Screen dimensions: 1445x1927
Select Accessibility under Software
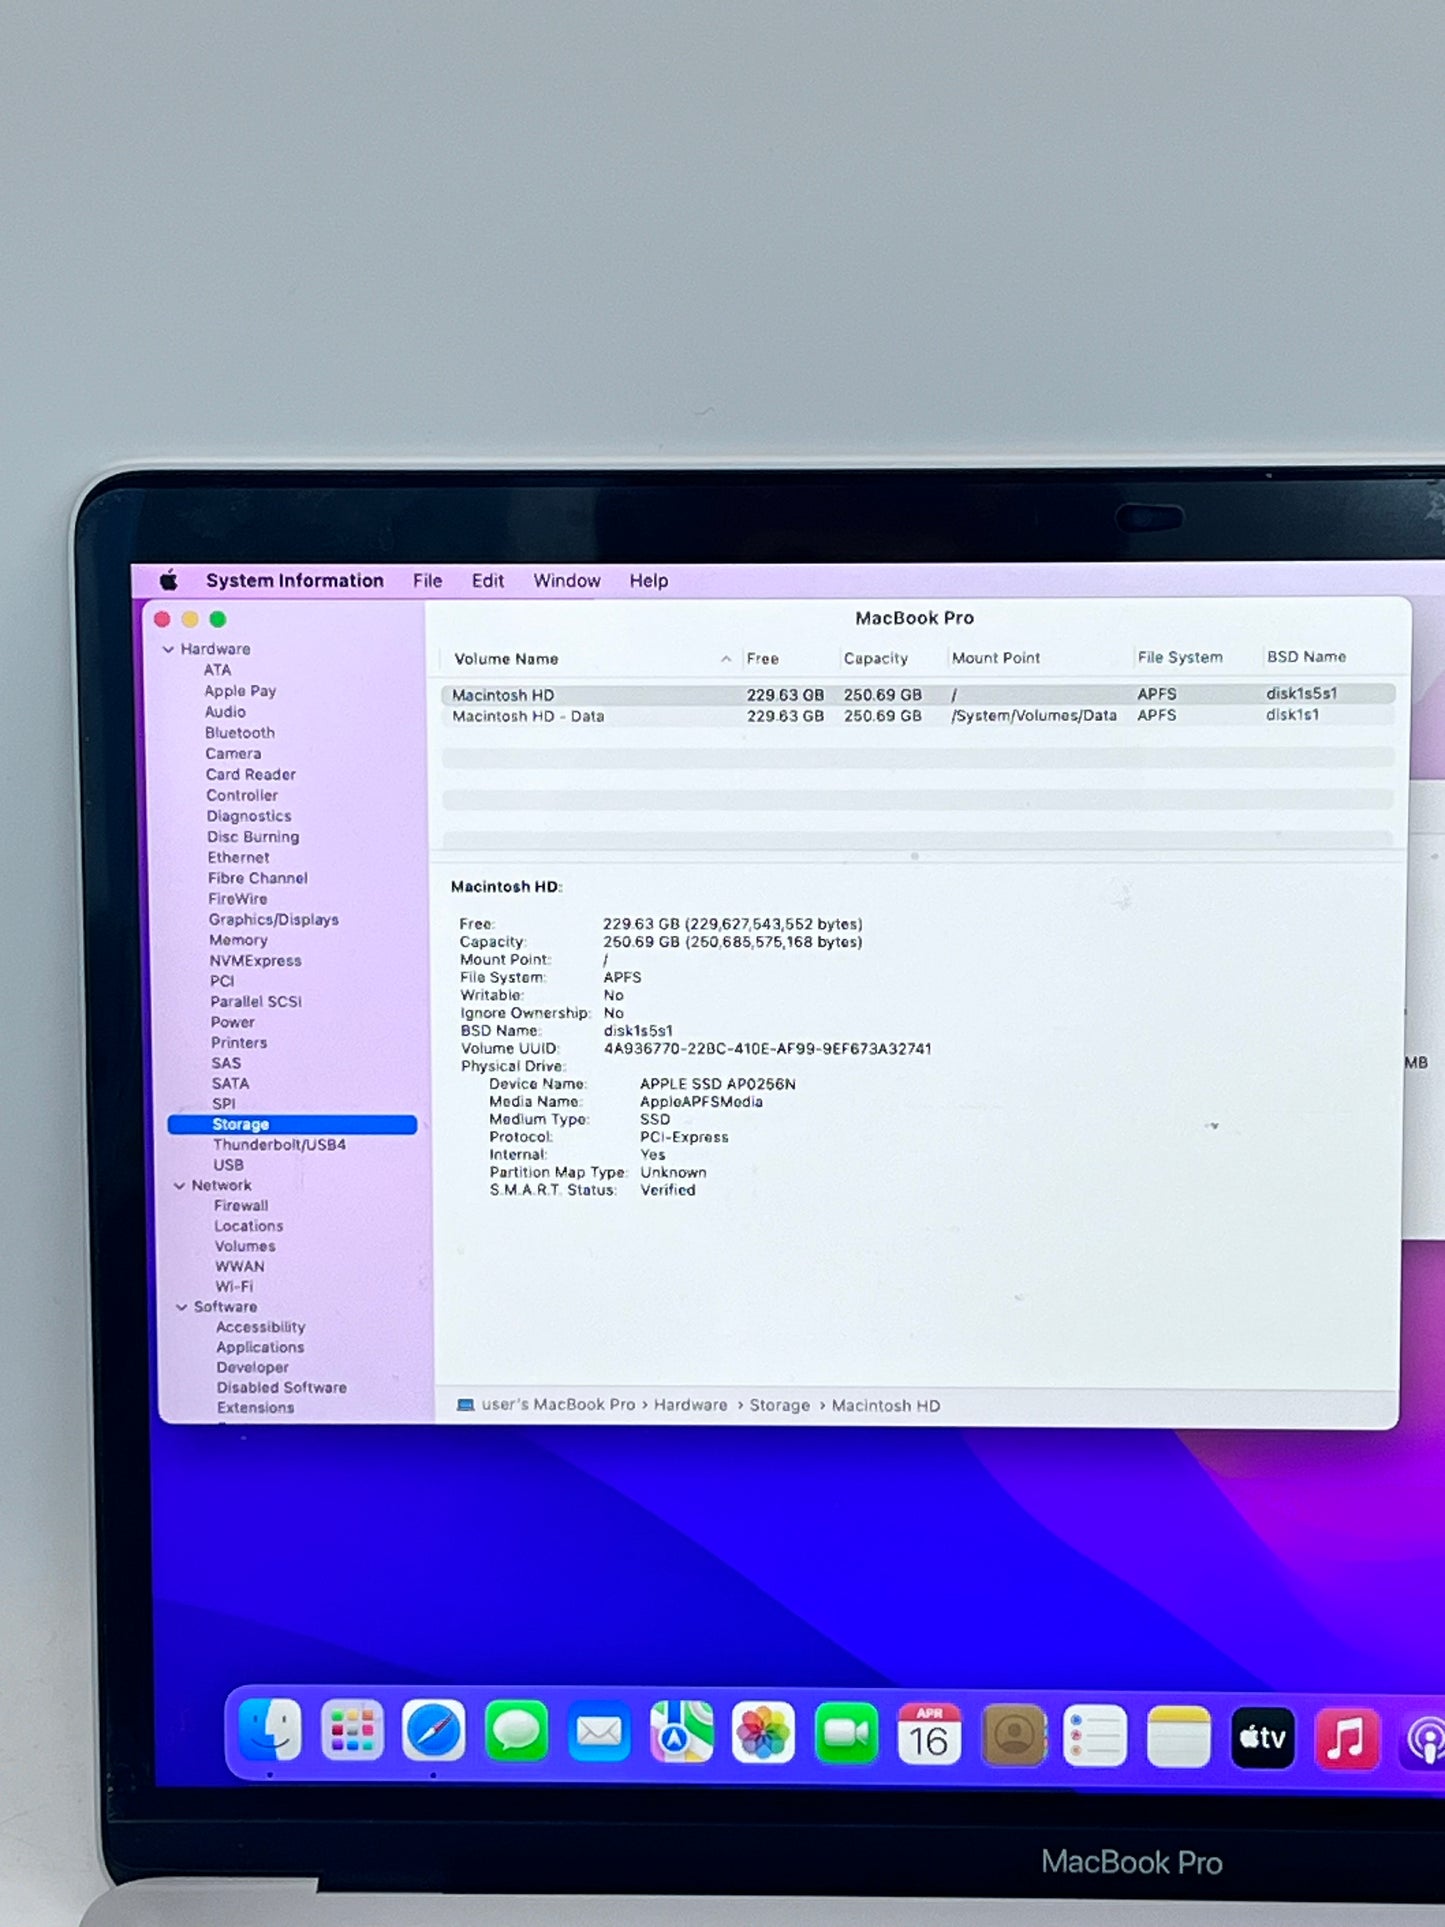261,1327
